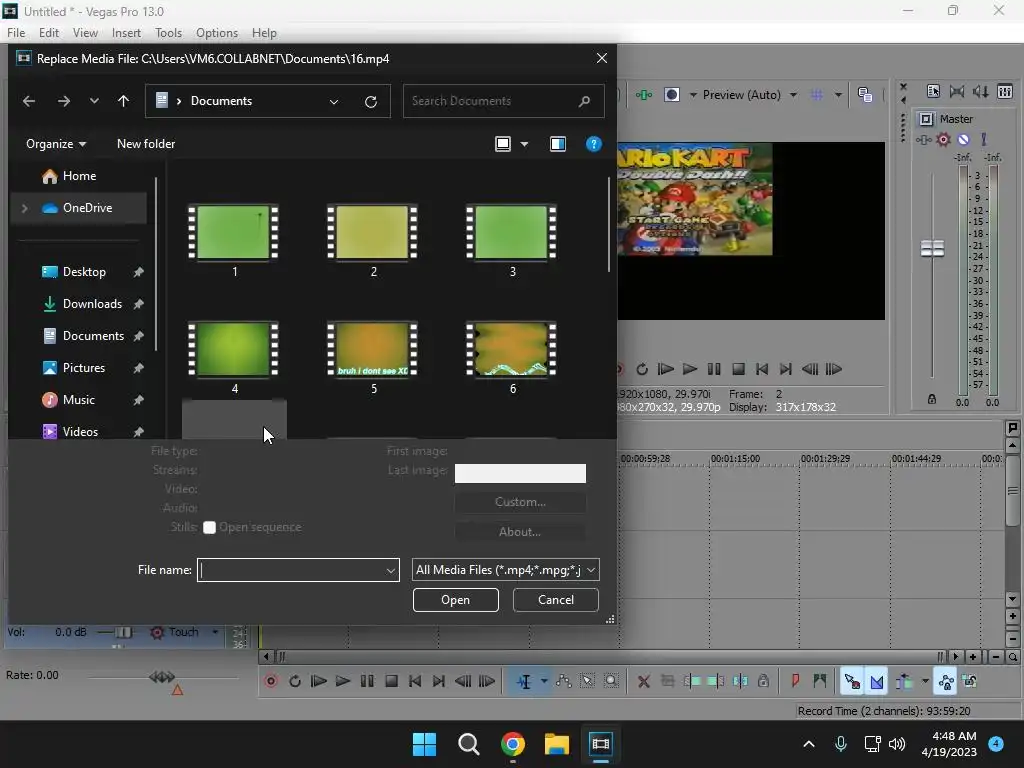Toggle Automatic Crossfades icon

pyautogui.click(x=876, y=681)
